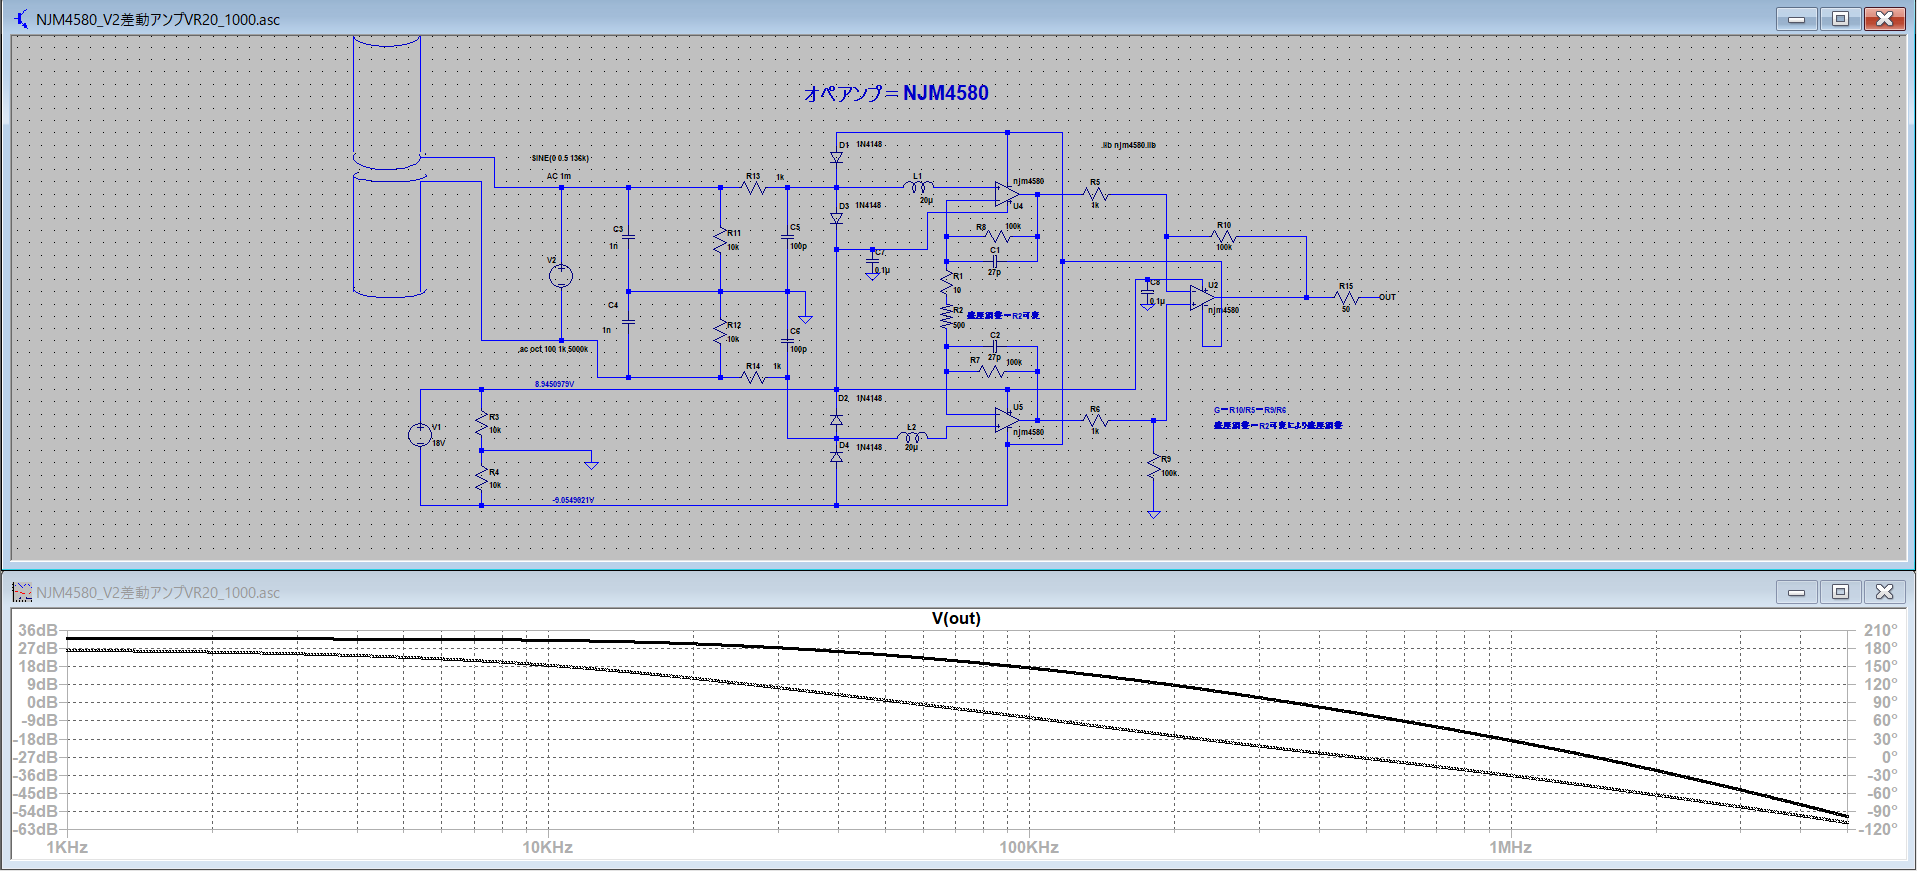Click the schematic window's title bar icon
1917x872 pixels.
pyautogui.click(x=22, y=19)
